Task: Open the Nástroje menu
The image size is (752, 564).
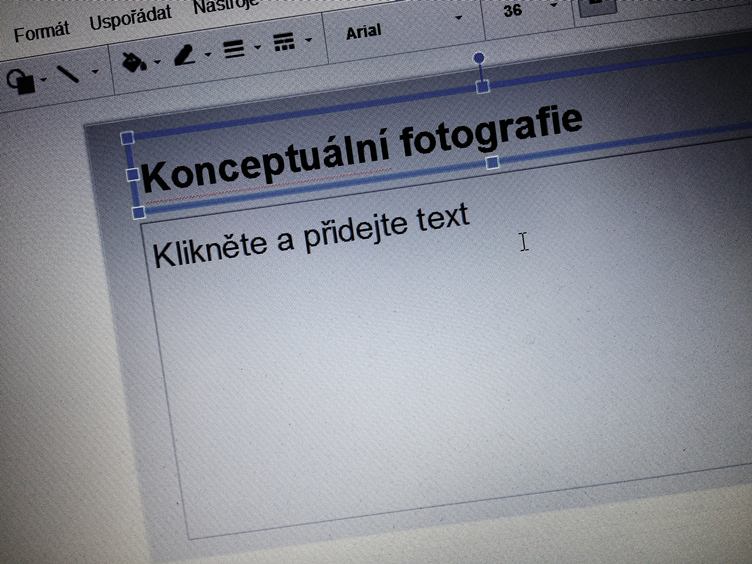Action: tap(226, 6)
